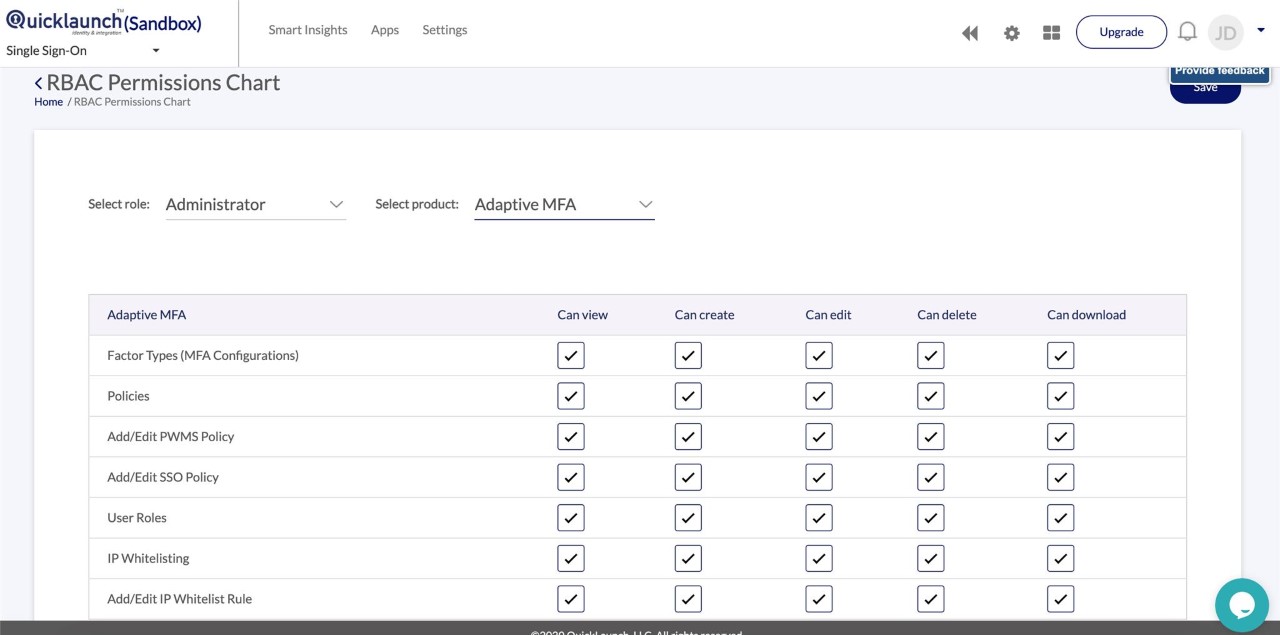Toggle Can create for Add/Edit PWMS Policy
This screenshot has height=635, width=1280.
coord(688,436)
